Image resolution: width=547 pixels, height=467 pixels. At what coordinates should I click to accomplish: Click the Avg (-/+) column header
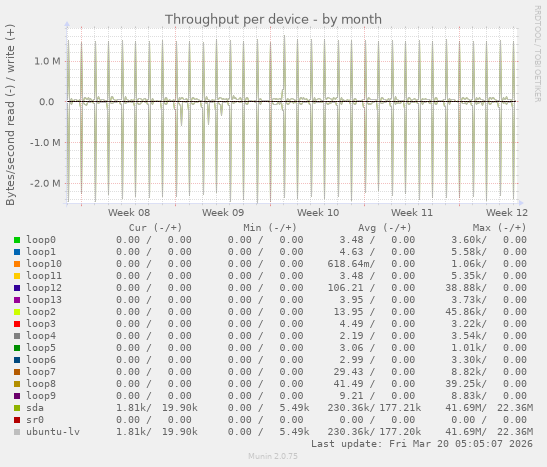pyautogui.click(x=385, y=228)
